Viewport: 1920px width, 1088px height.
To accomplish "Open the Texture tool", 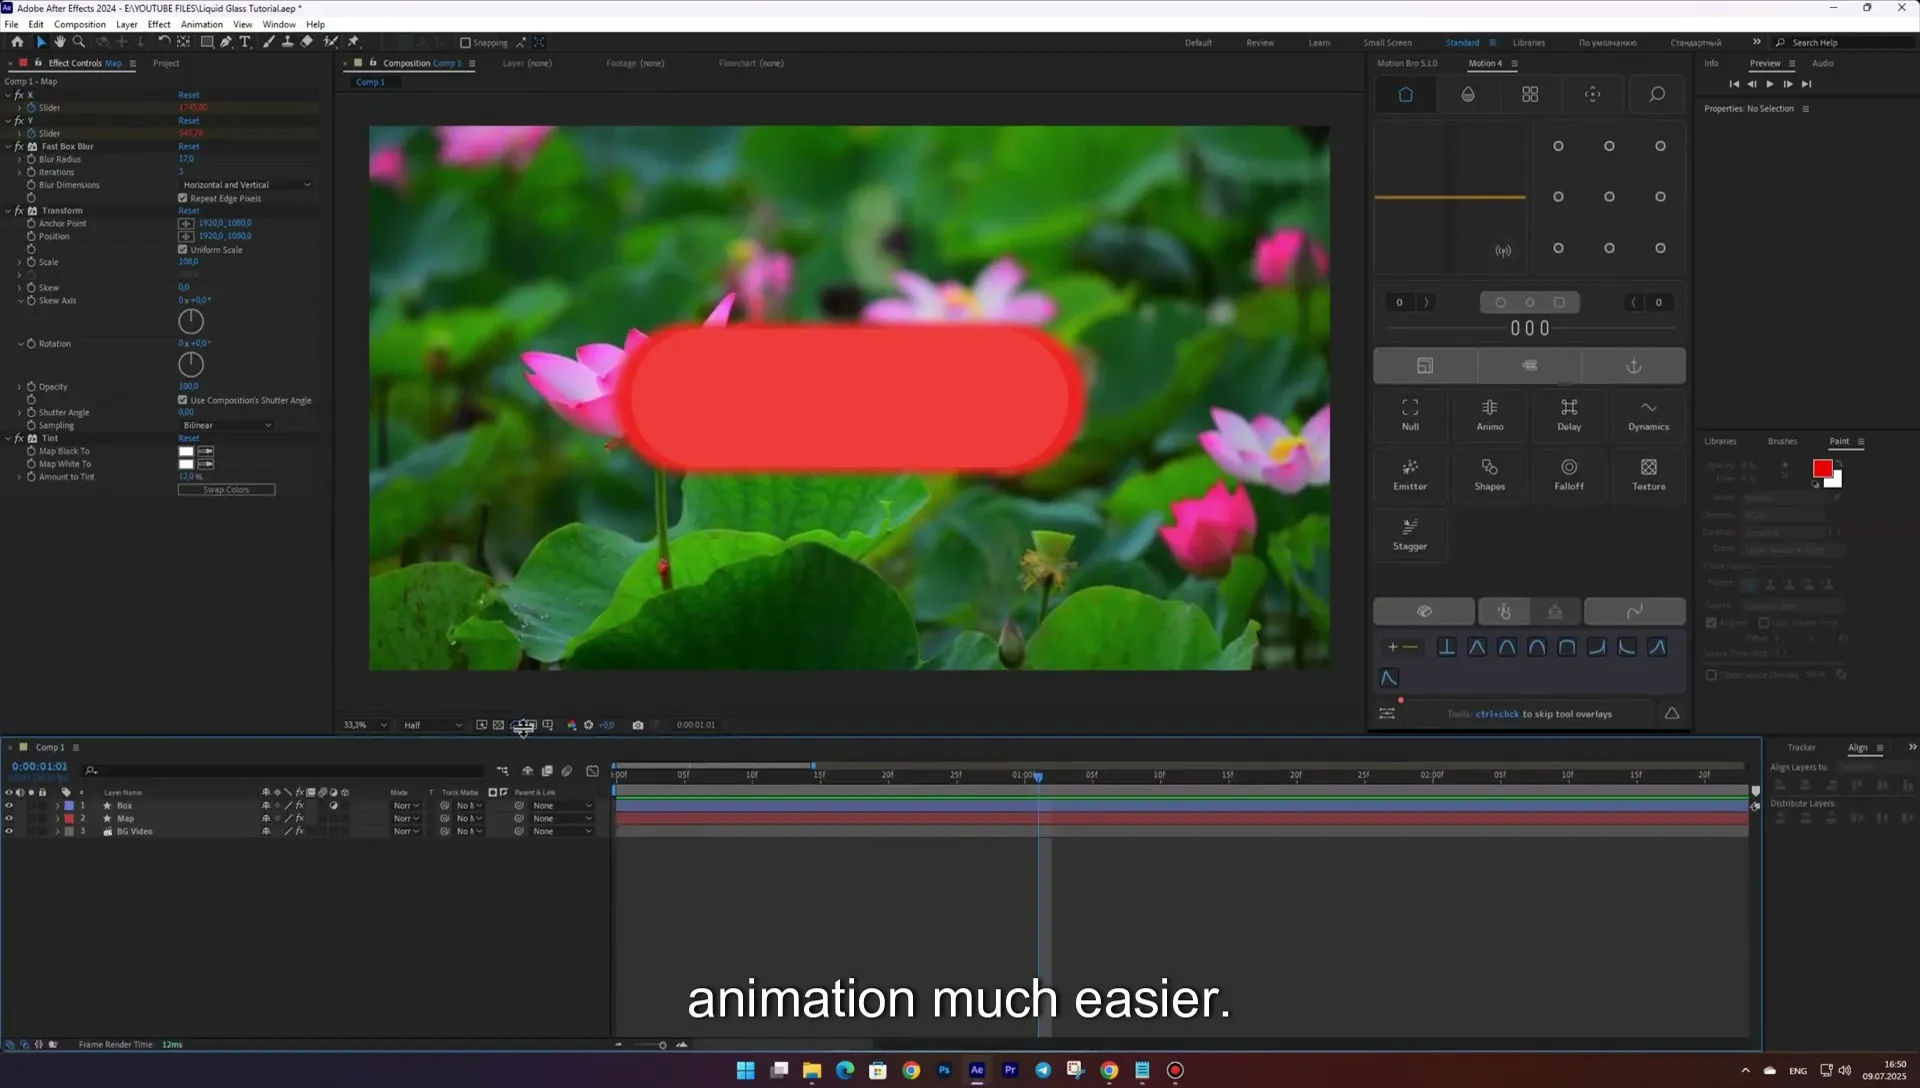I will point(1648,474).
